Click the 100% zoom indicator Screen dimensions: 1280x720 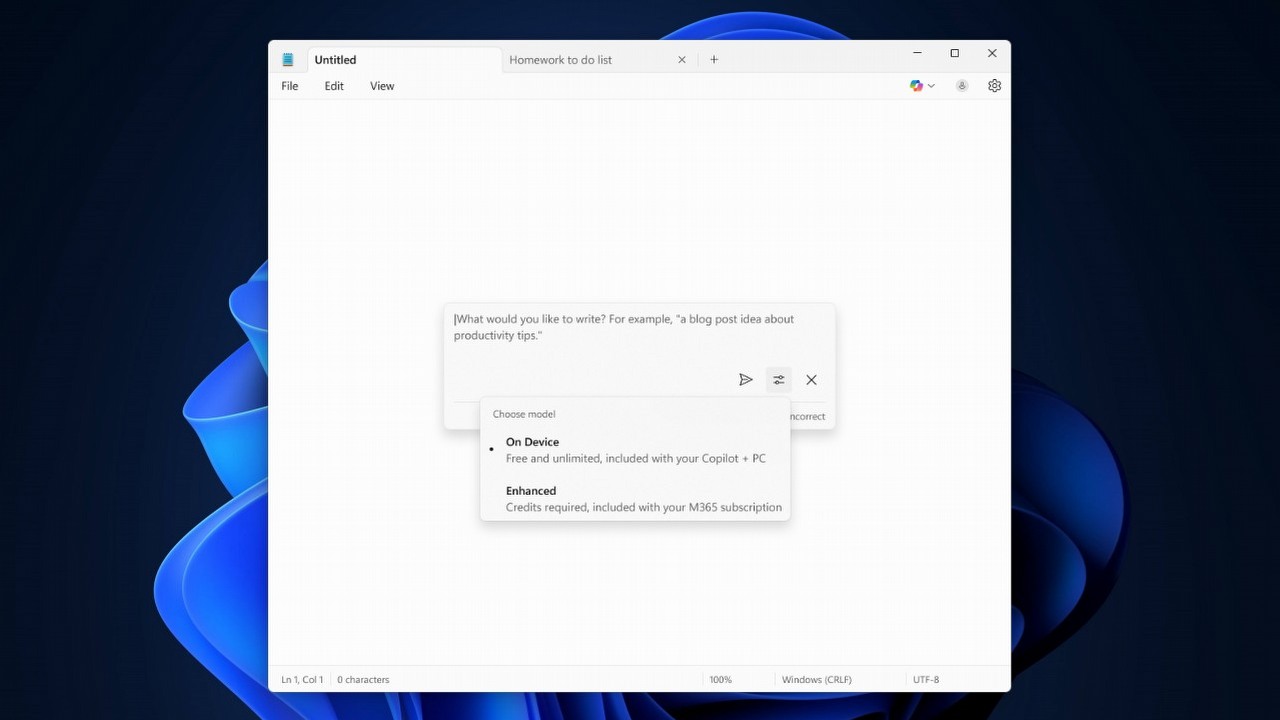coord(720,679)
